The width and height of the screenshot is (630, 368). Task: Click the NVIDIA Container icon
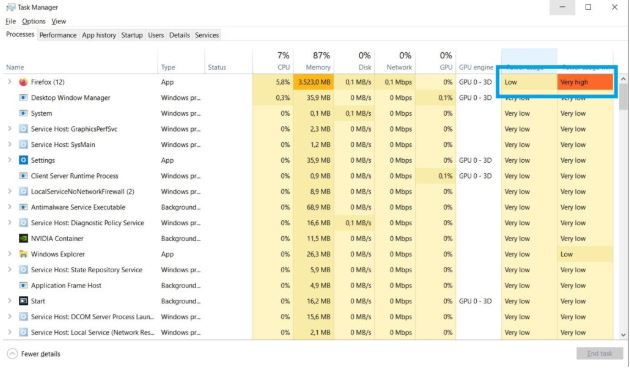coord(23,238)
